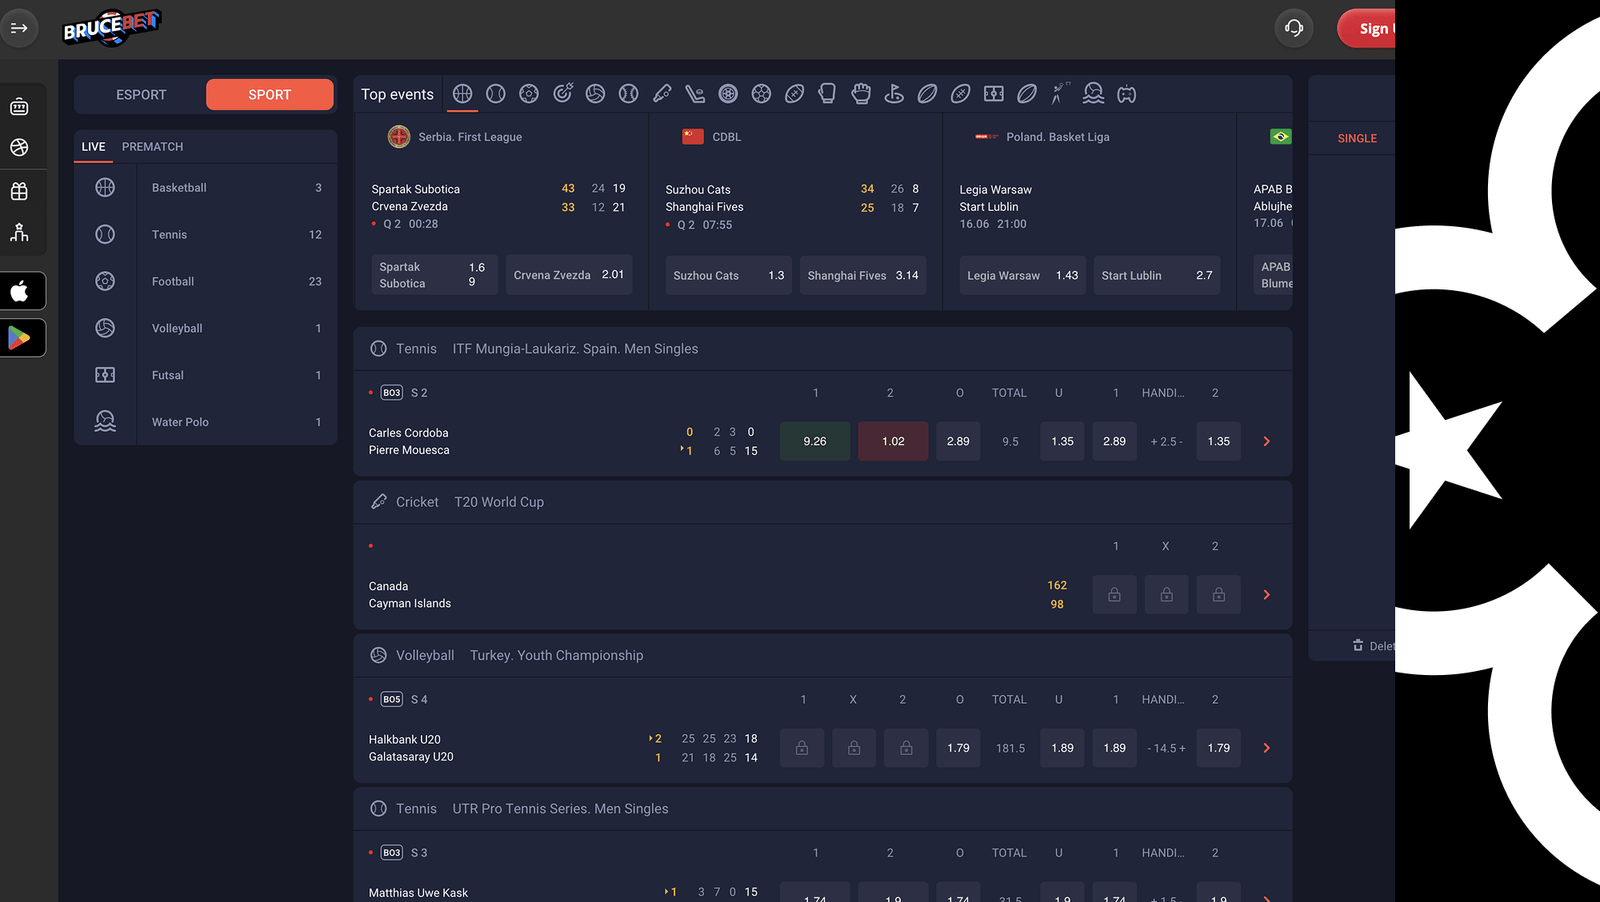Open the Apple App Store download icon

pos(21,291)
